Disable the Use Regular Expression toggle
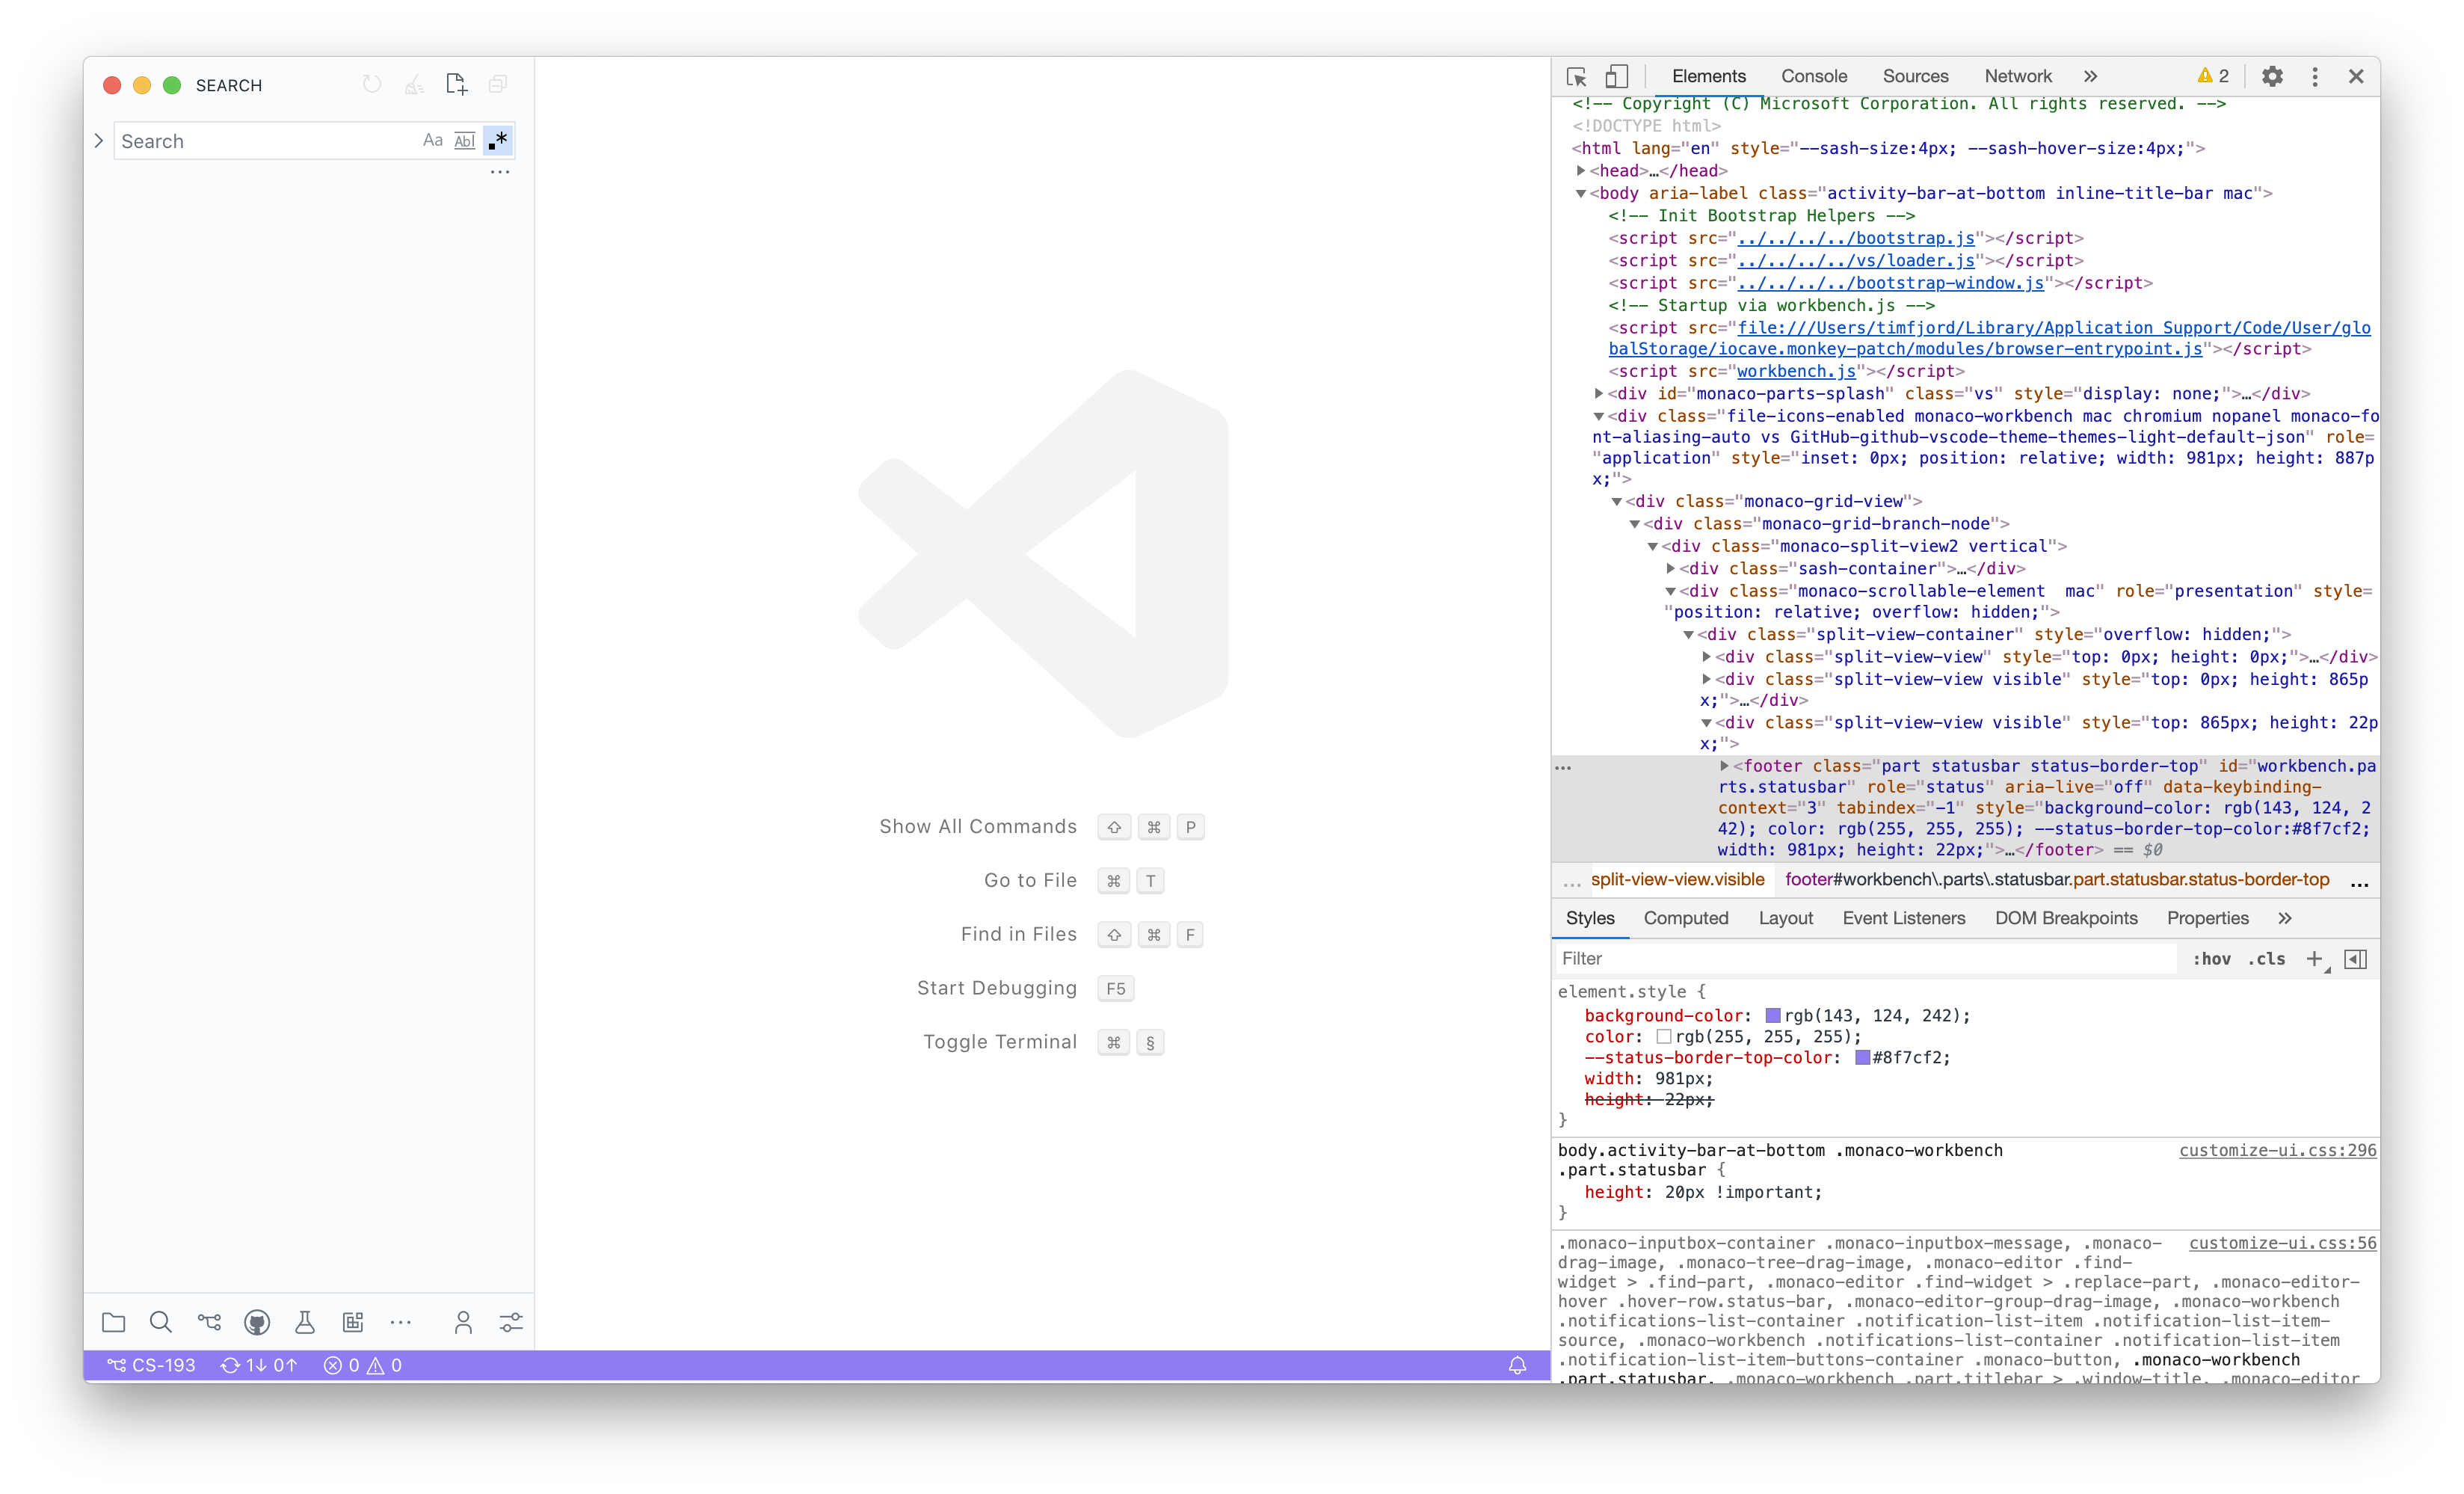The image size is (2464, 1494). click(497, 140)
